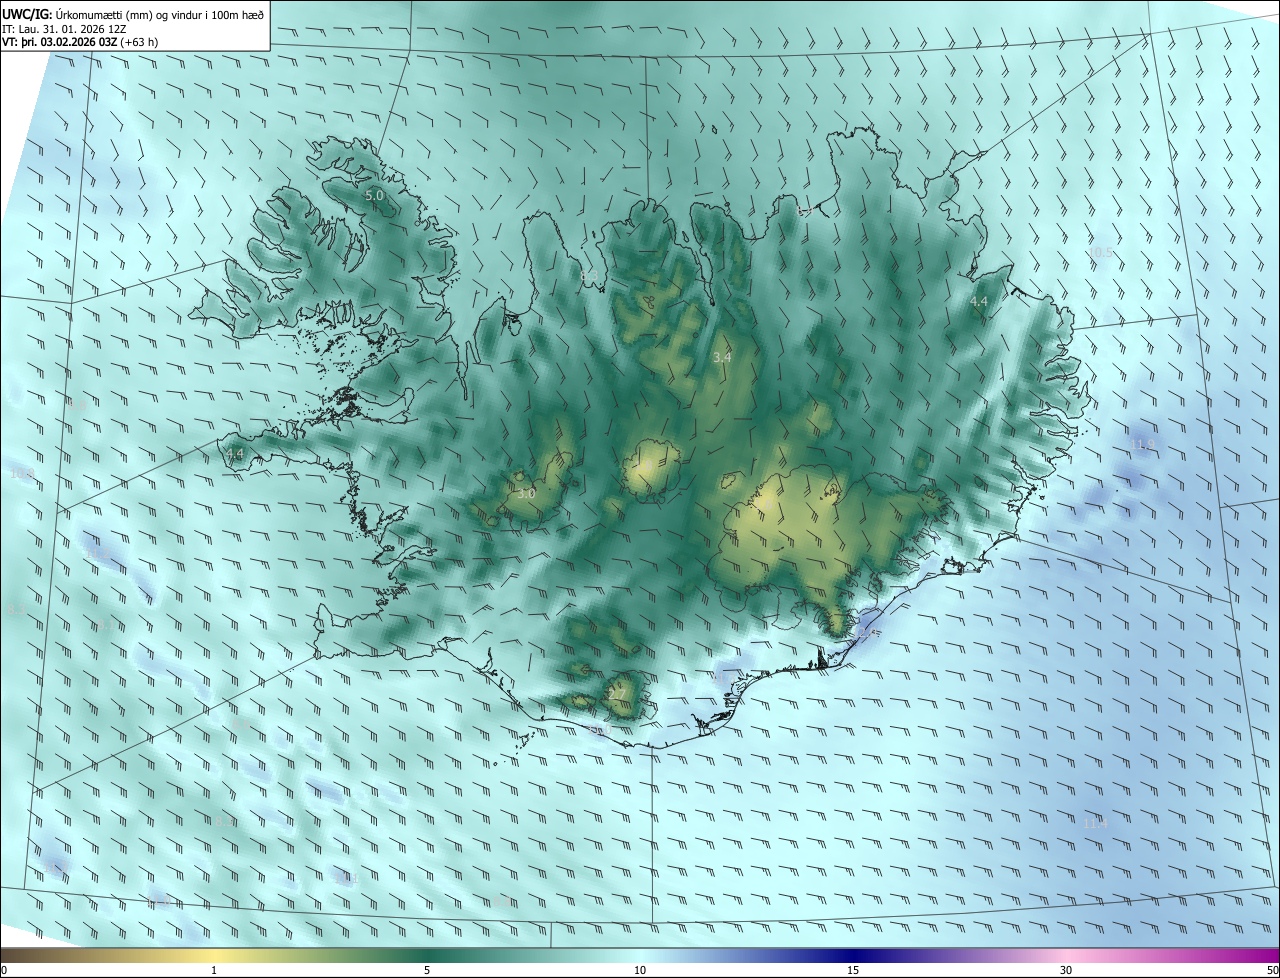Click the 30 tick on the colour scale
This screenshot has height=978, width=1280.
[1066, 970]
